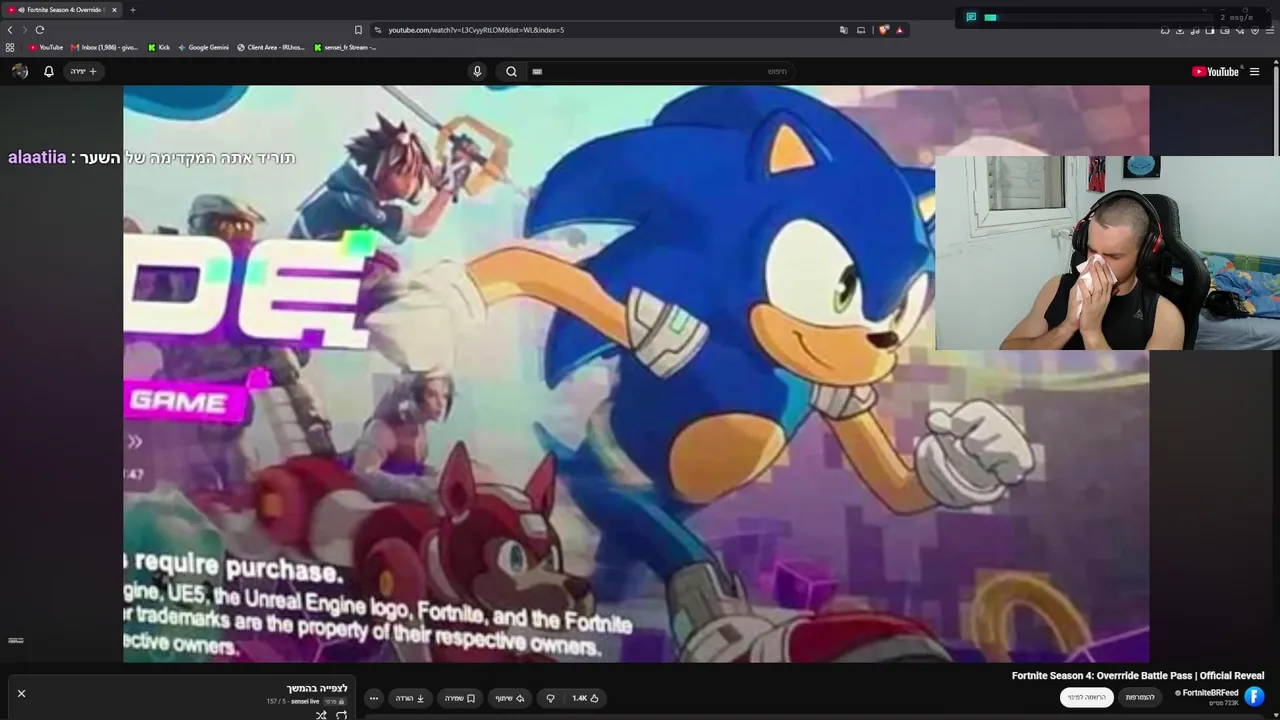Click the Join channel button
The image size is (1280, 720).
click(1140, 697)
